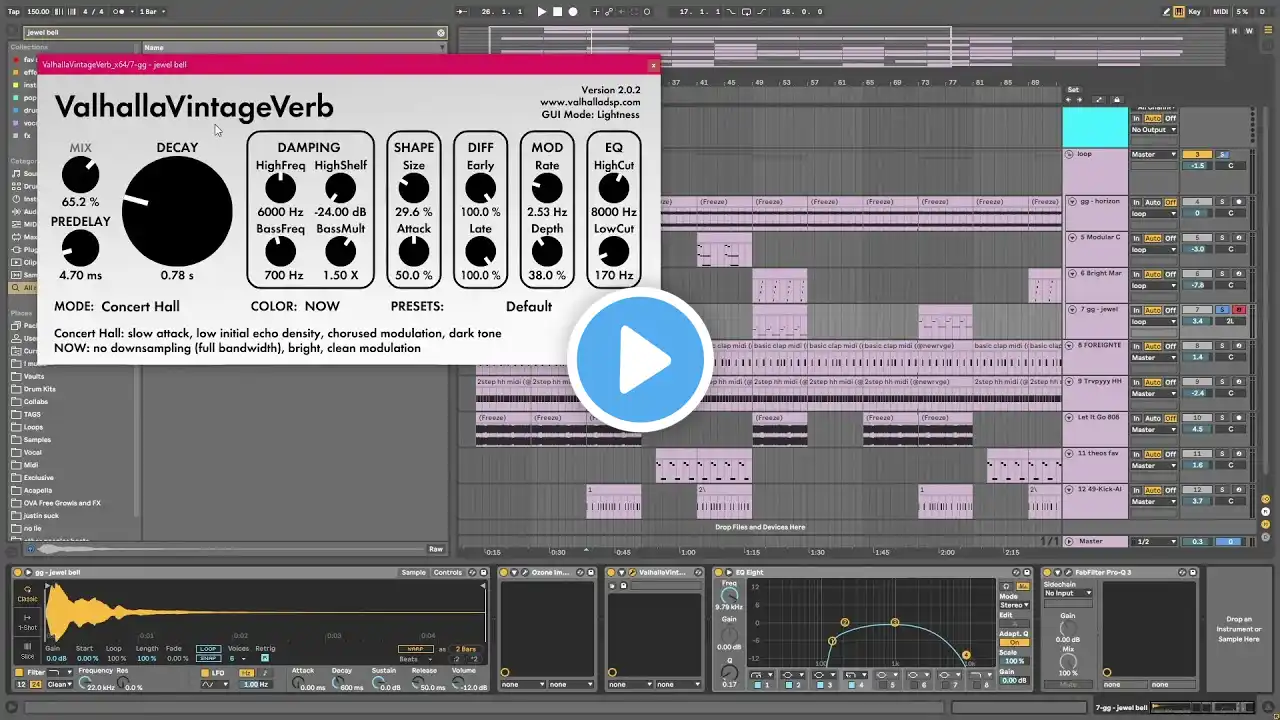
Task: Select Classic playback mode
Action: 28,593
